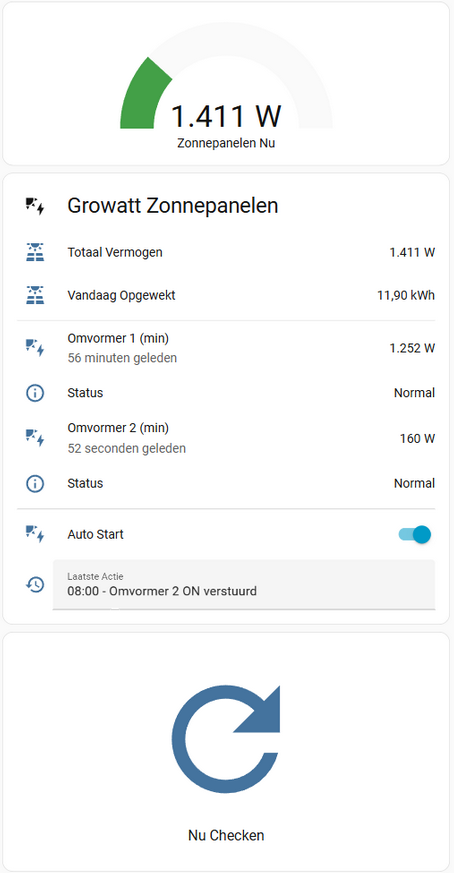Screen dimensions: 454x873
Task: Click Normal status value for Omvormer 2
Action: pos(414,483)
